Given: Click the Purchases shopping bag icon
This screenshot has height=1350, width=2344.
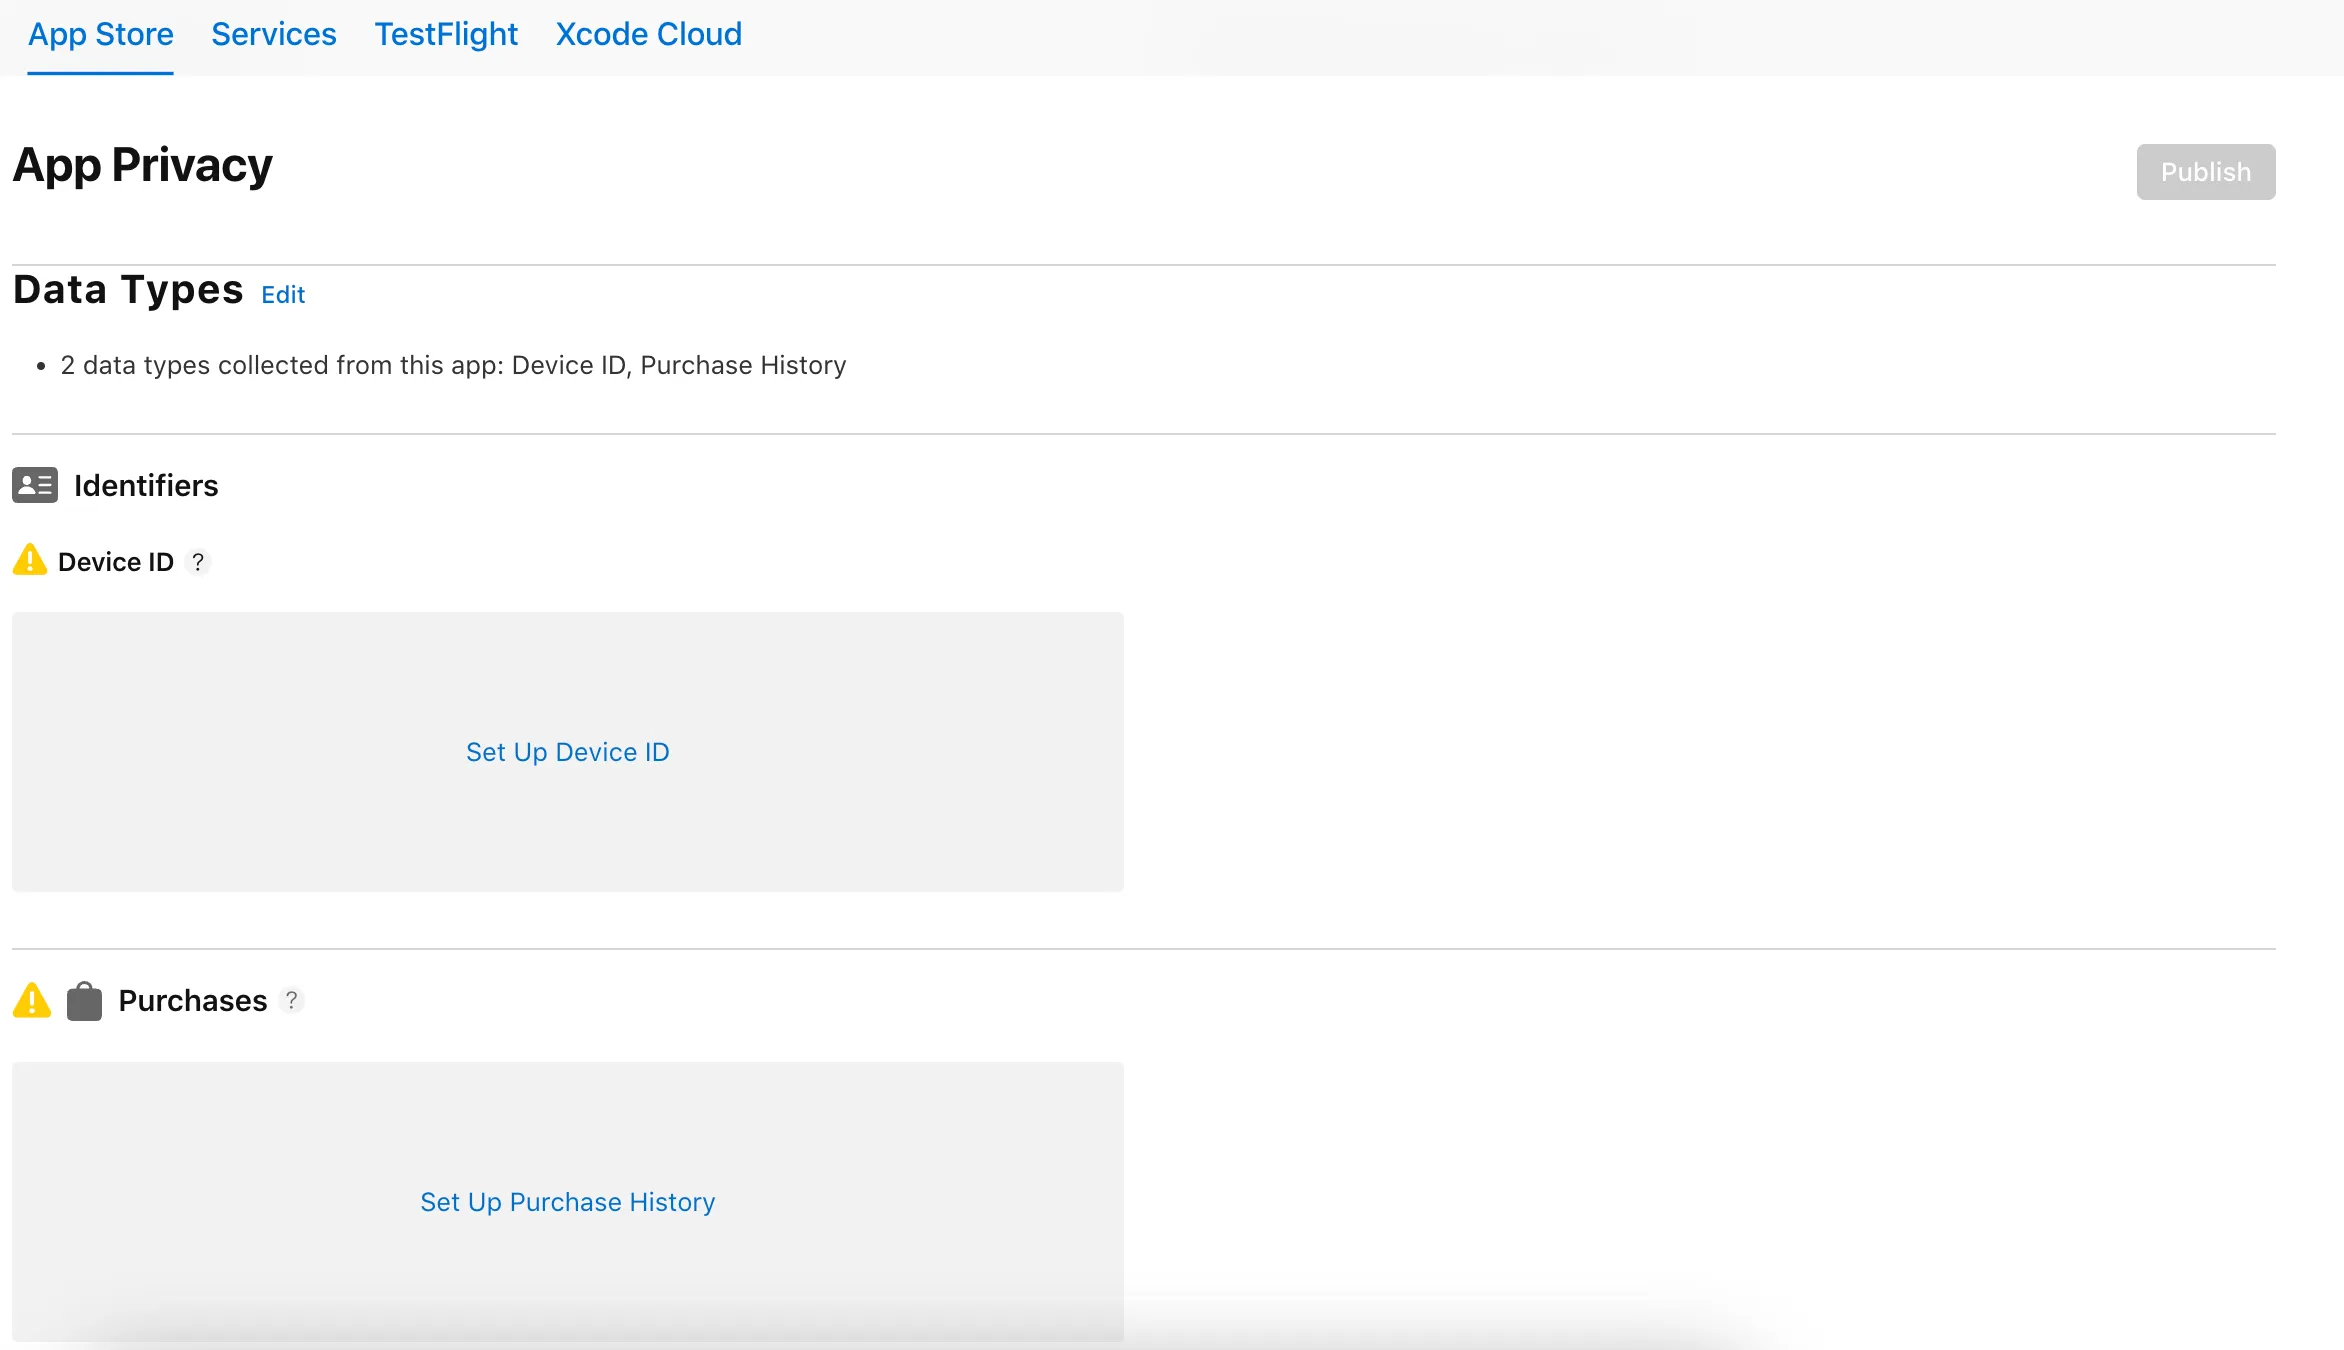Looking at the screenshot, I should tap(85, 1001).
